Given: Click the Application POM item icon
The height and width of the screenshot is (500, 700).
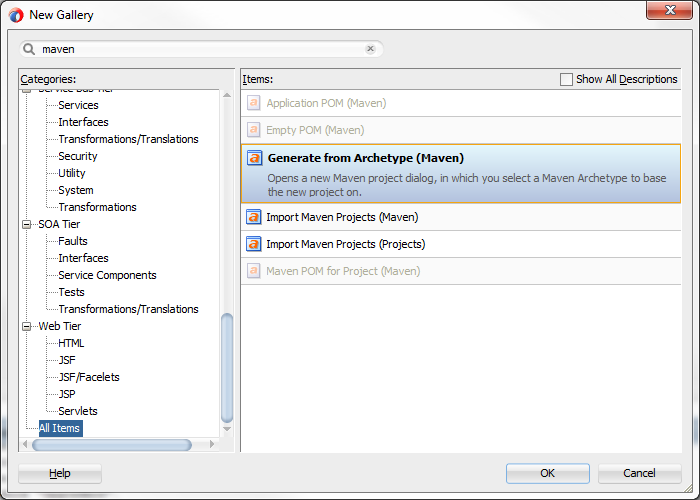Looking at the screenshot, I should 254,103.
